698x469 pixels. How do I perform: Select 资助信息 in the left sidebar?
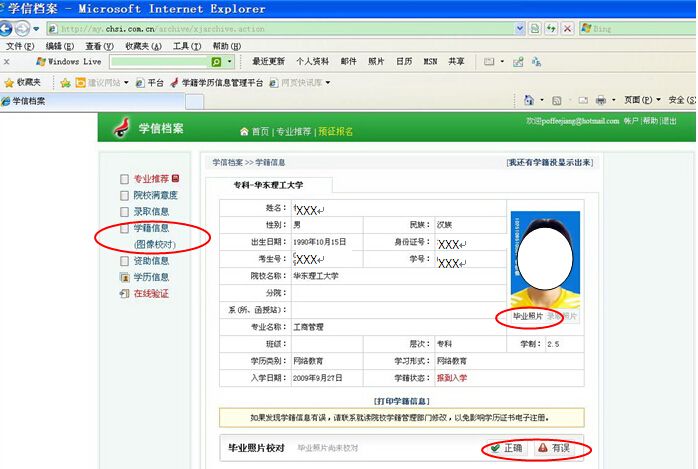pos(151,261)
